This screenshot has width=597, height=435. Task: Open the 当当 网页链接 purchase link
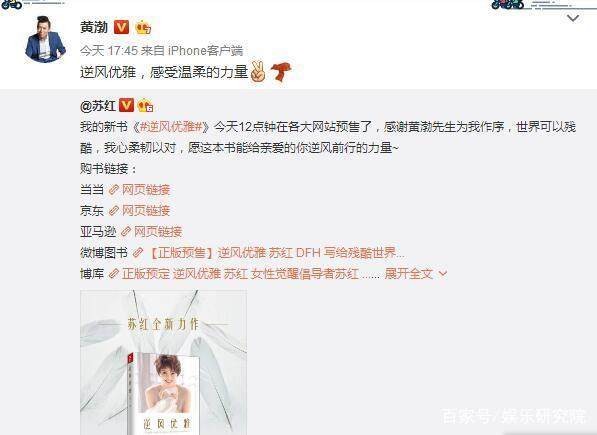pos(139,190)
